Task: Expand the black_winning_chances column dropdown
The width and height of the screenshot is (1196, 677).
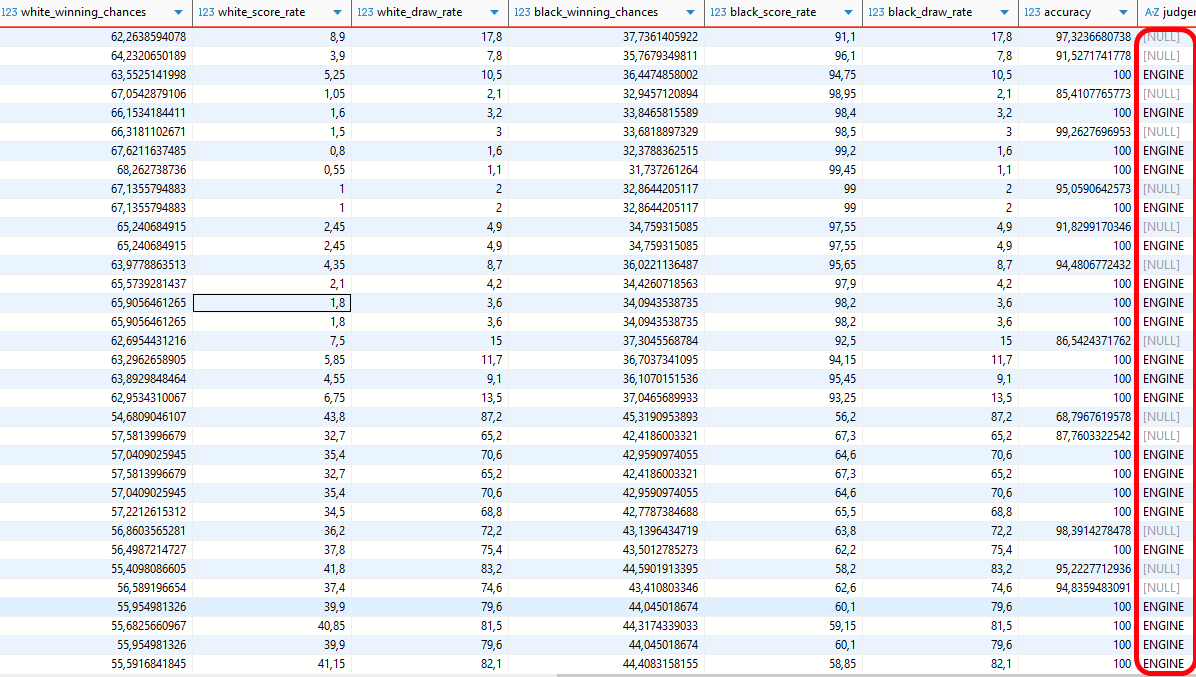Action: (691, 13)
